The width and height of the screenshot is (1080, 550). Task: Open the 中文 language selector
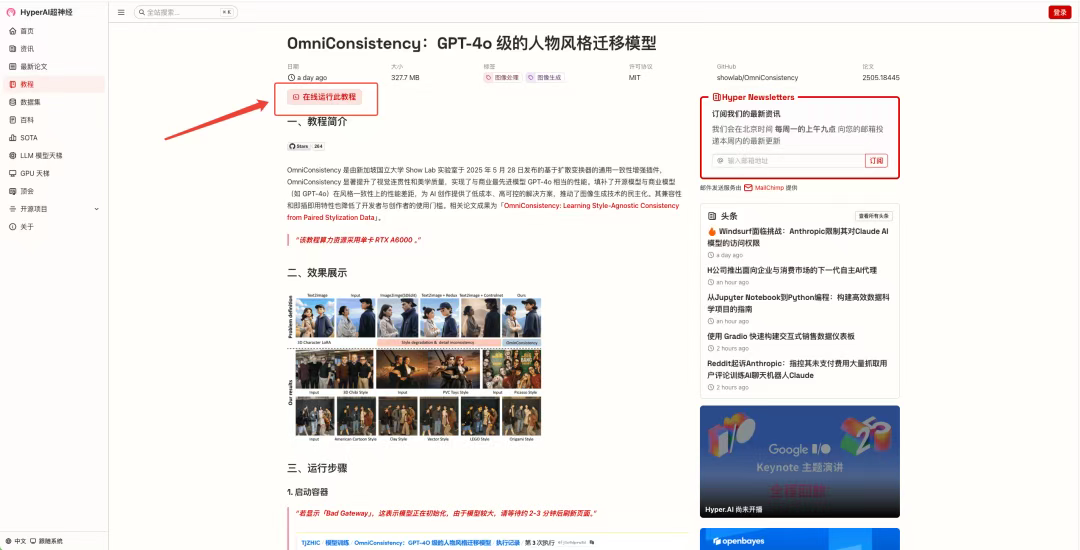tap(16, 541)
